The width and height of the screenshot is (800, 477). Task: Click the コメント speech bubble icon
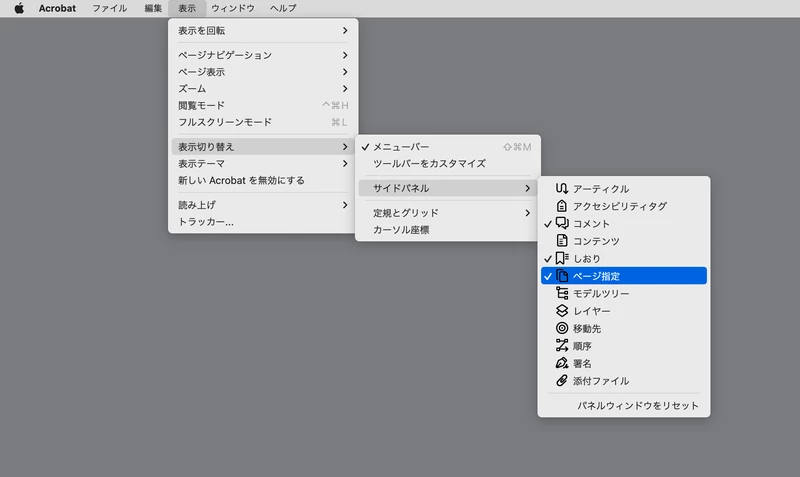562,223
